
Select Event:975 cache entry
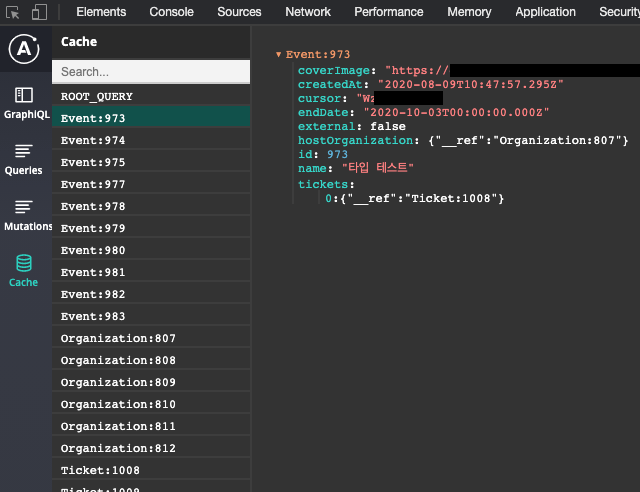coord(151,163)
